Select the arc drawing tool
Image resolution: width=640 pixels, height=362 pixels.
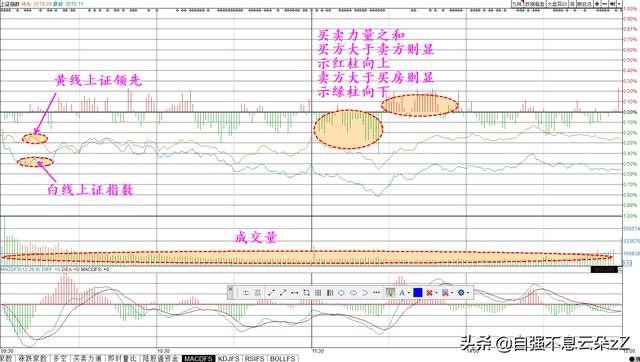(365, 293)
